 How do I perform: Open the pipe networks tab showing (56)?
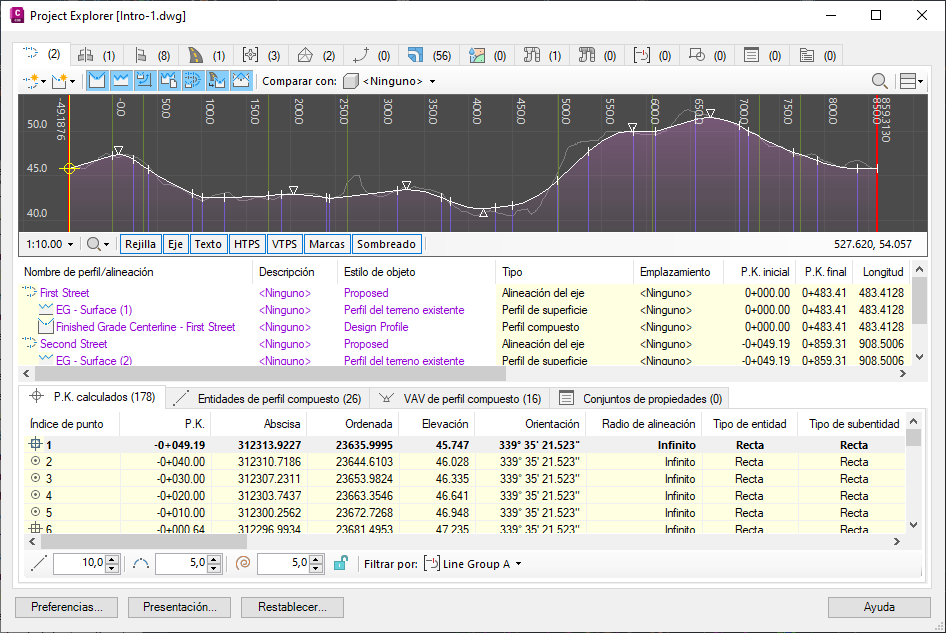[428, 54]
